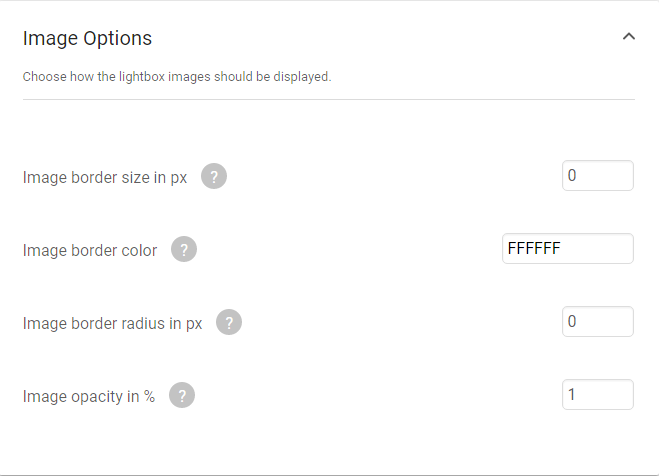
Task: Click the 'Image border size in px' label
Action: tap(105, 177)
